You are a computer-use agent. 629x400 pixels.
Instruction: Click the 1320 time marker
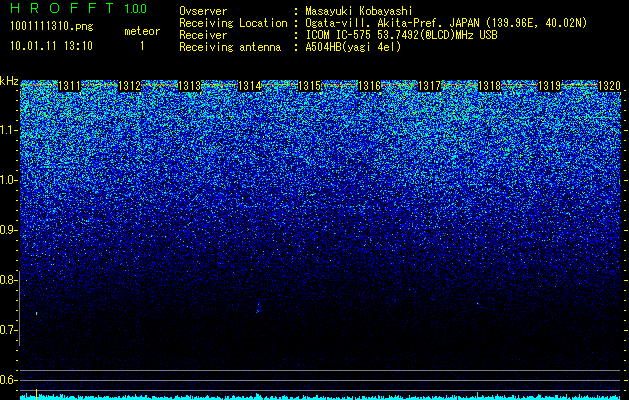click(x=609, y=86)
